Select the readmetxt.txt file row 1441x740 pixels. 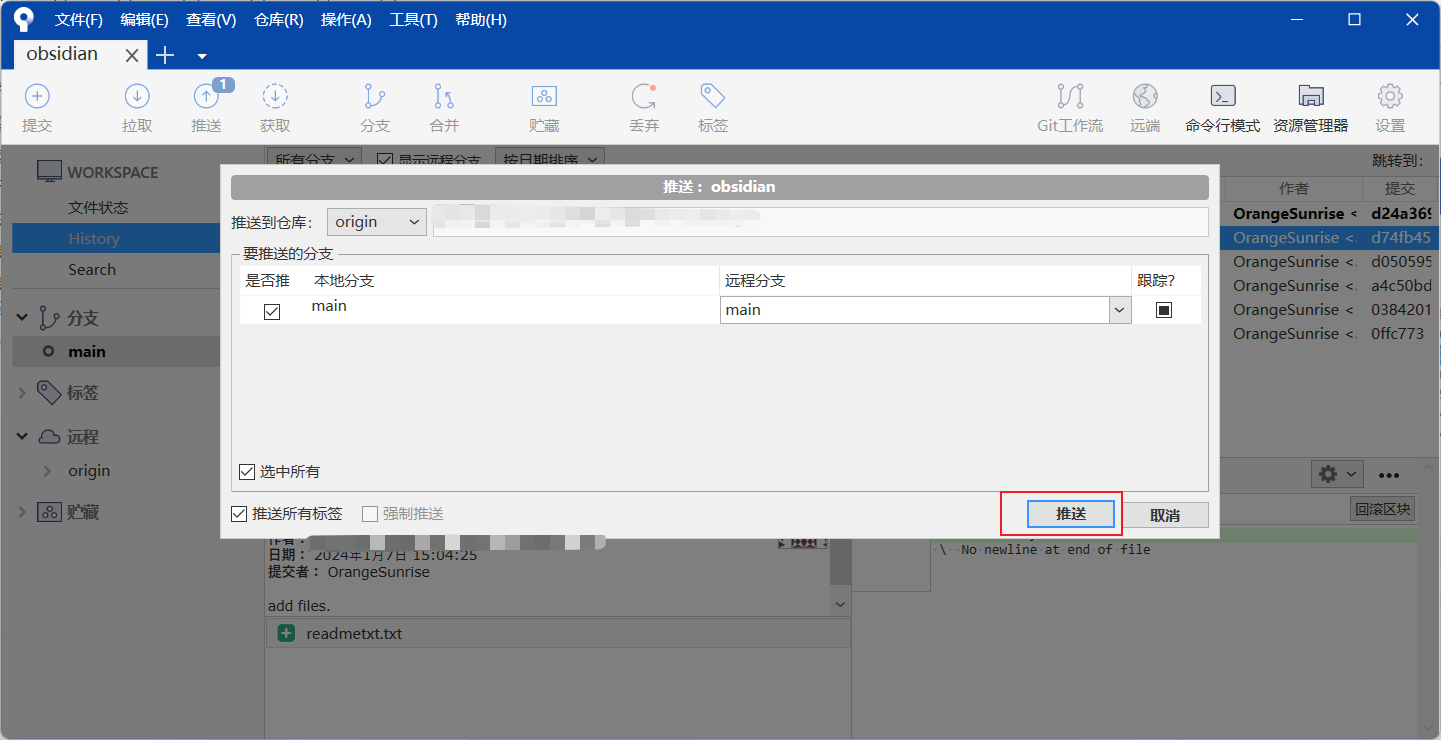558,633
